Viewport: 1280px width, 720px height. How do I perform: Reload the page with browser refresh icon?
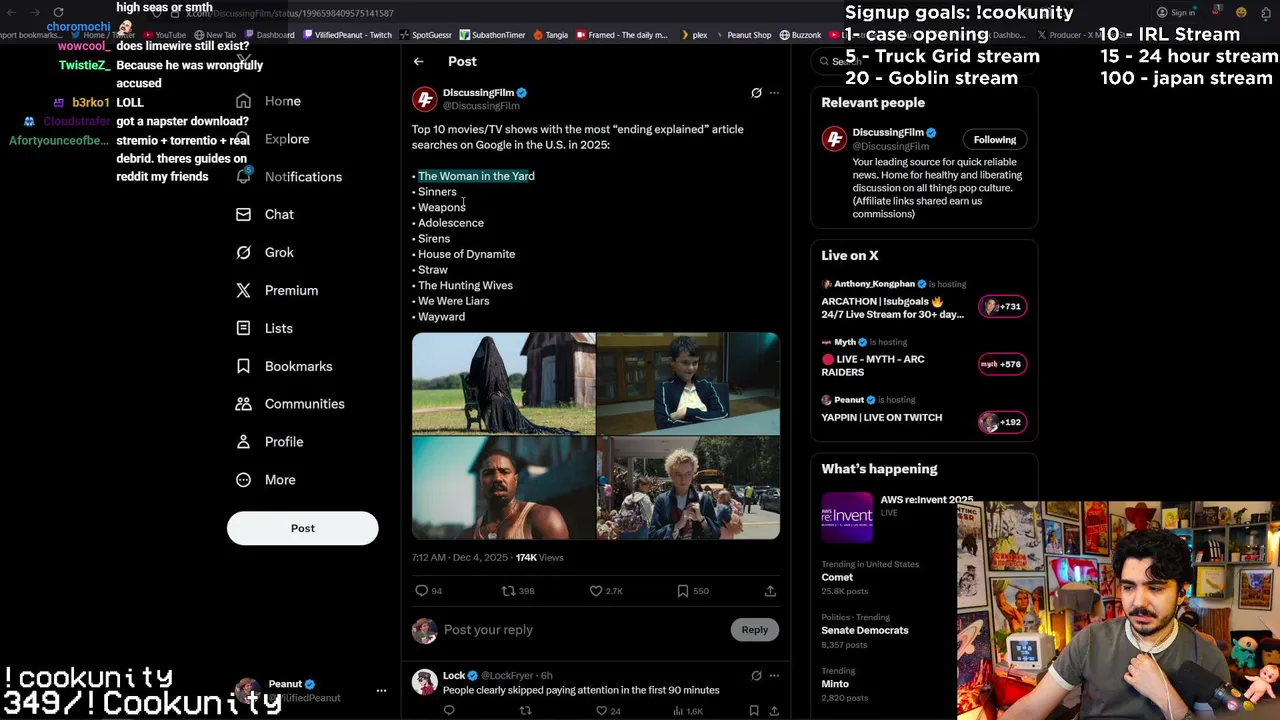coord(59,12)
